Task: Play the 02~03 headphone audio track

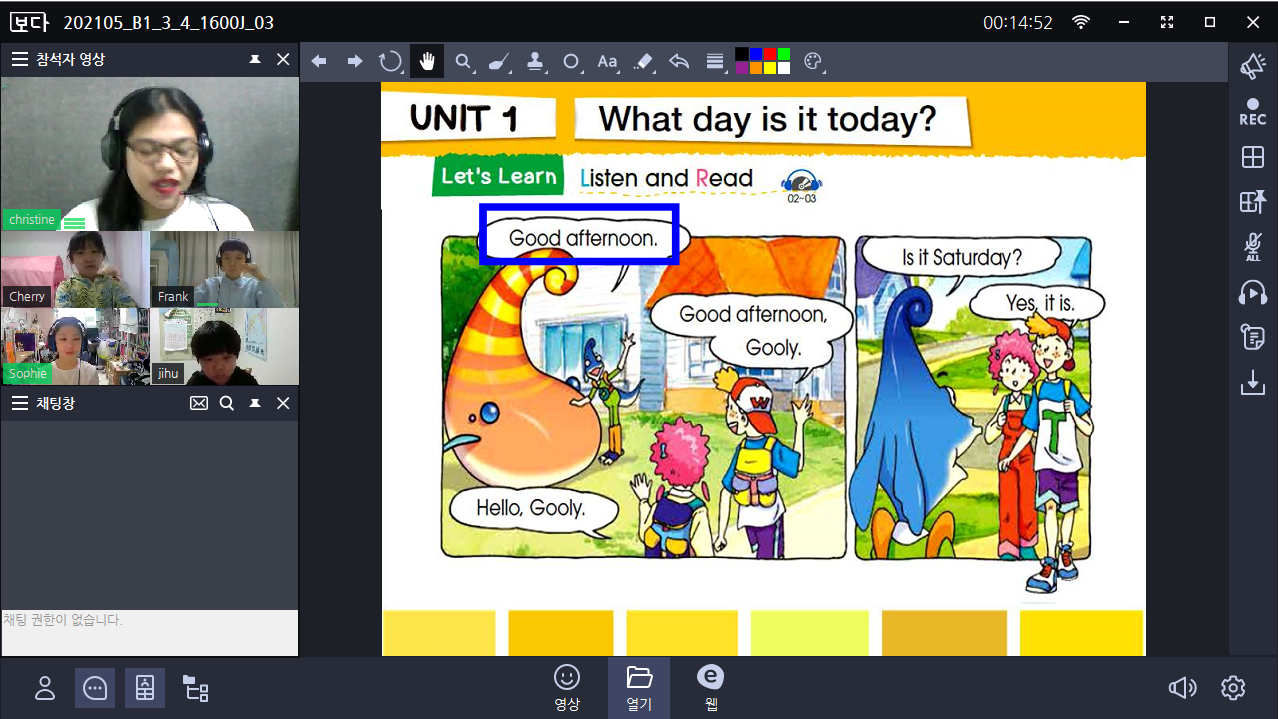Action: [x=801, y=185]
